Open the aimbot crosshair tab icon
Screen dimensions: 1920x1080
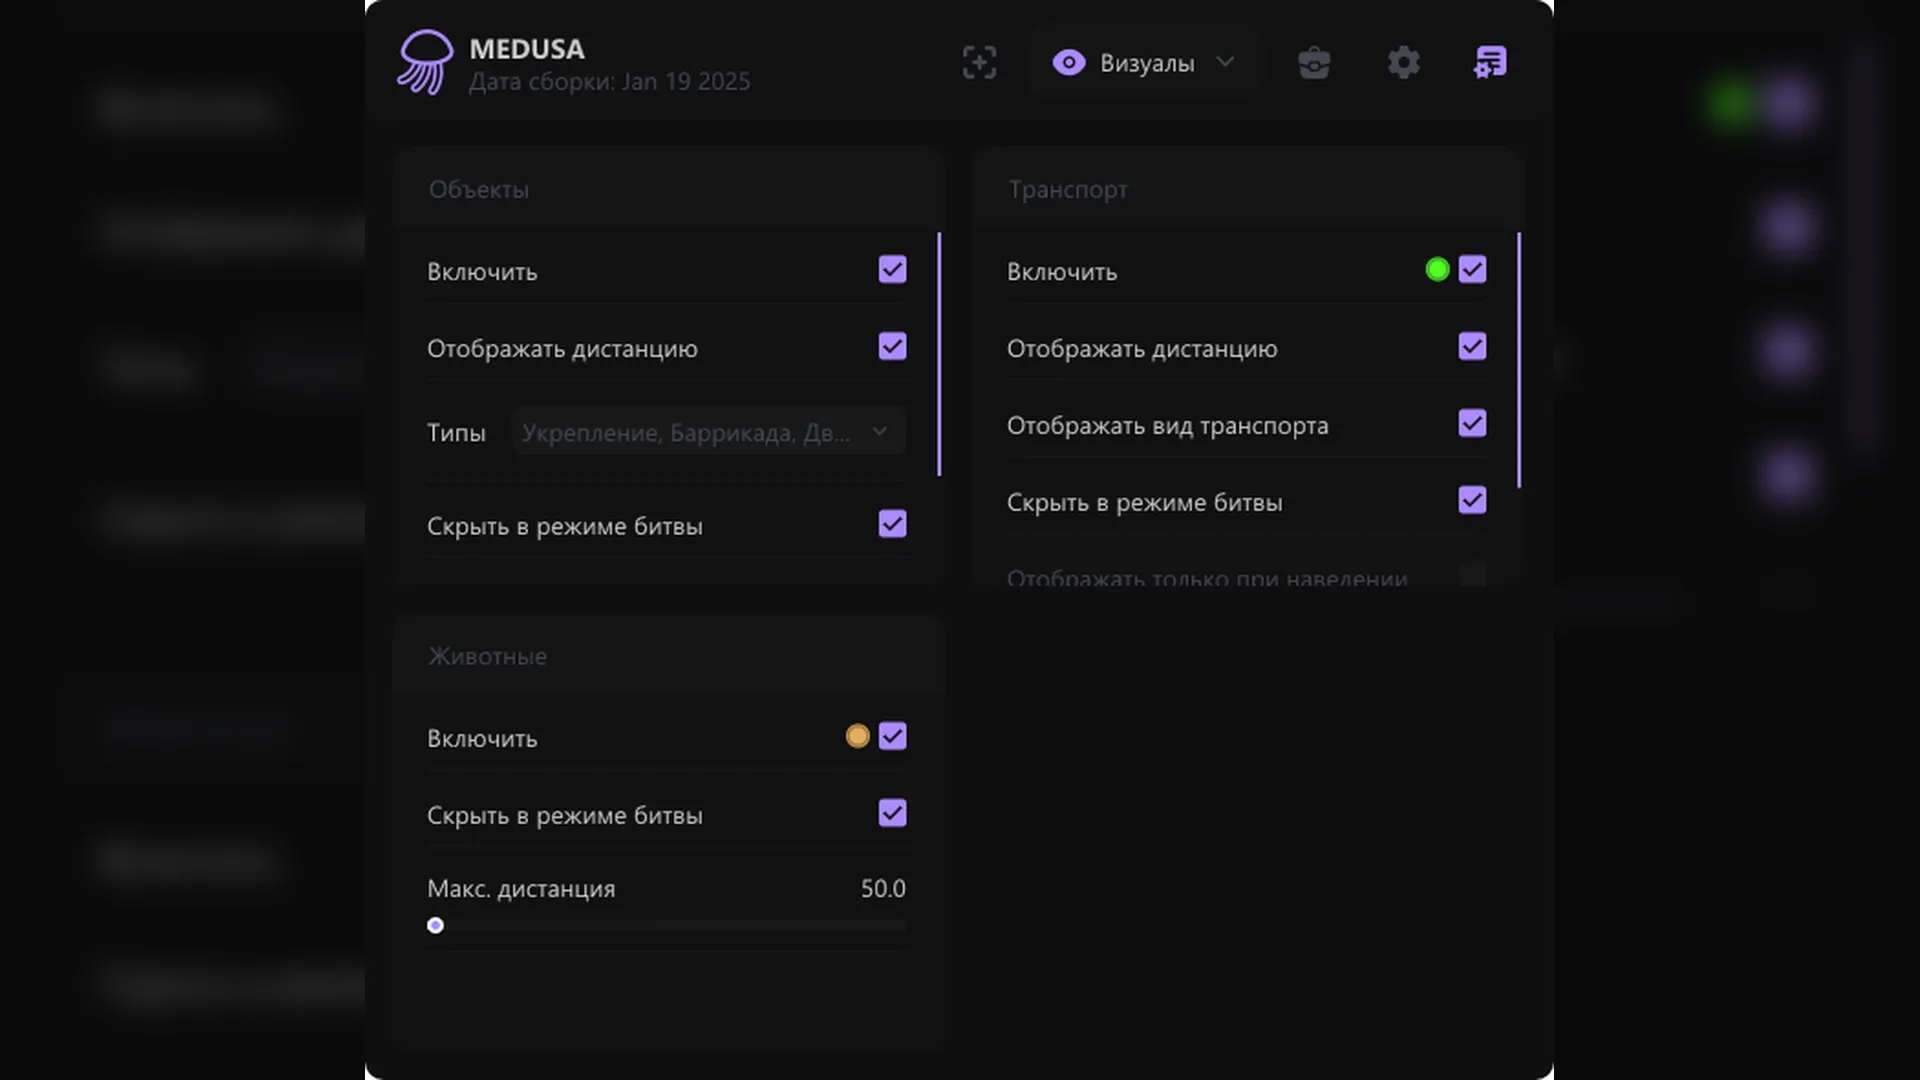pyautogui.click(x=979, y=62)
